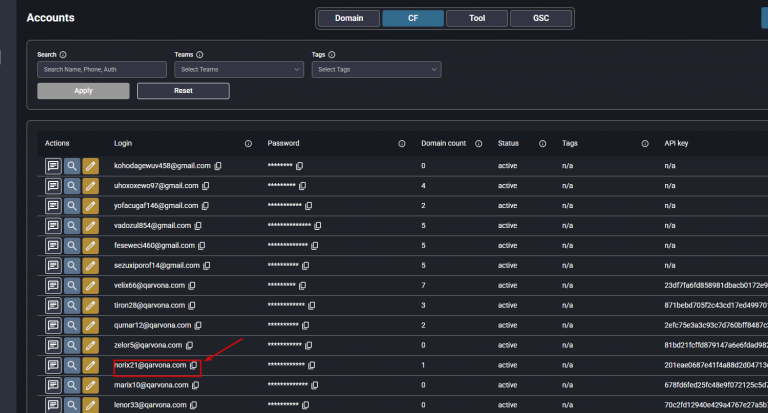Image resolution: width=768 pixels, height=413 pixels.
Task: Edit the kohodagewuv458@gmail.com account
Action: [91, 166]
